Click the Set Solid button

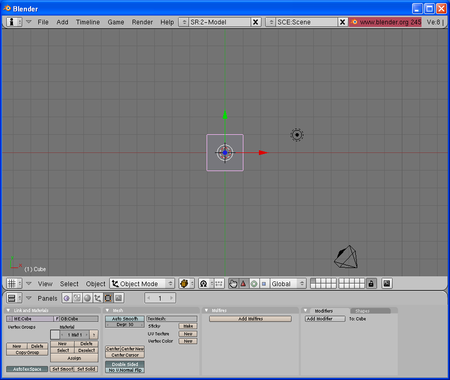tap(86, 369)
